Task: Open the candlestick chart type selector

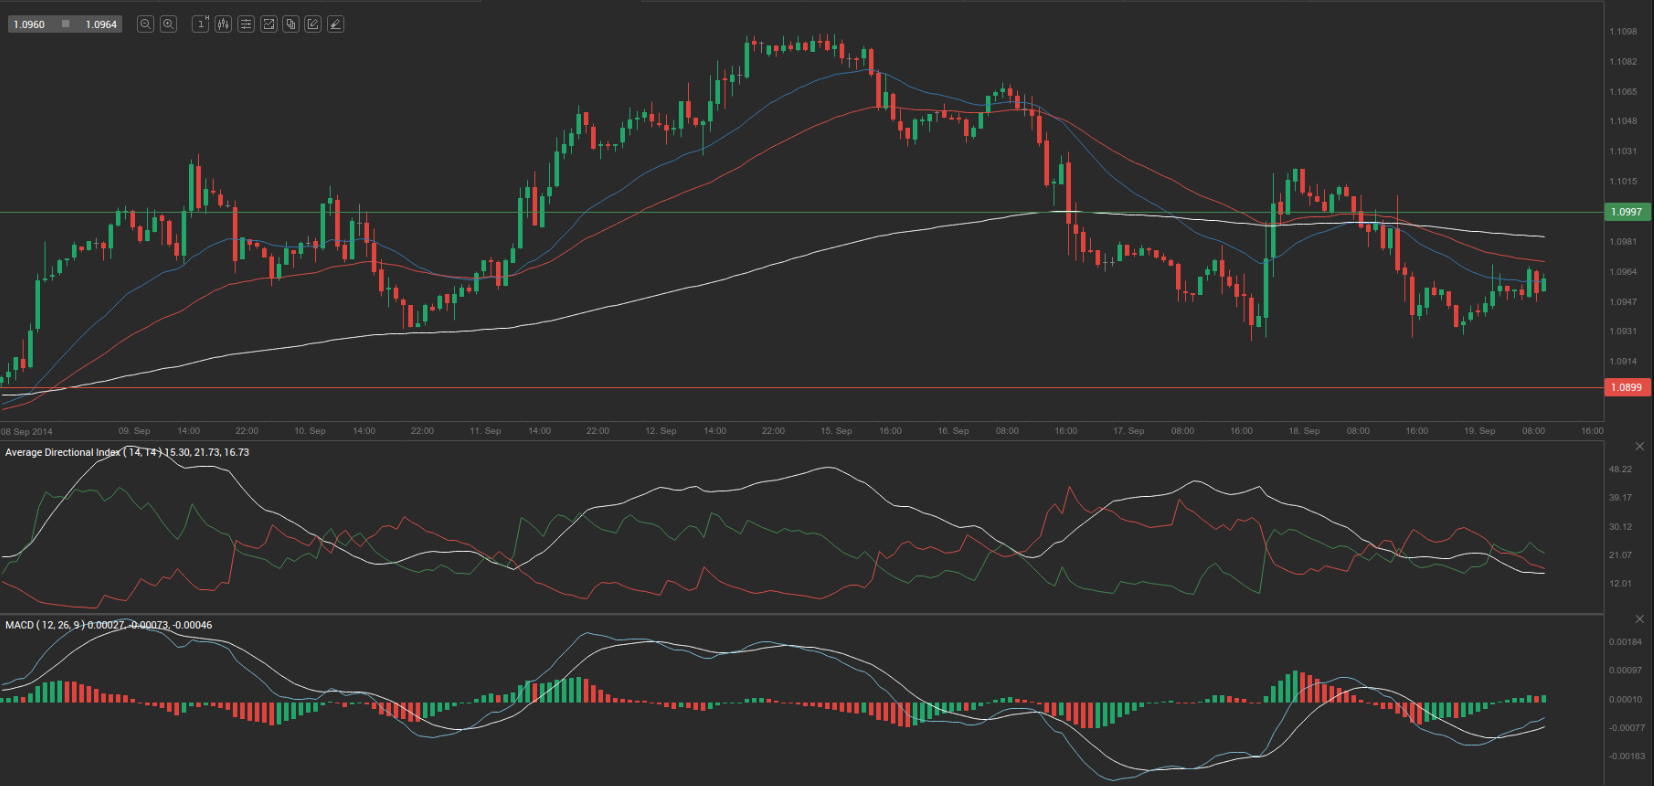Action: pyautogui.click(x=223, y=24)
